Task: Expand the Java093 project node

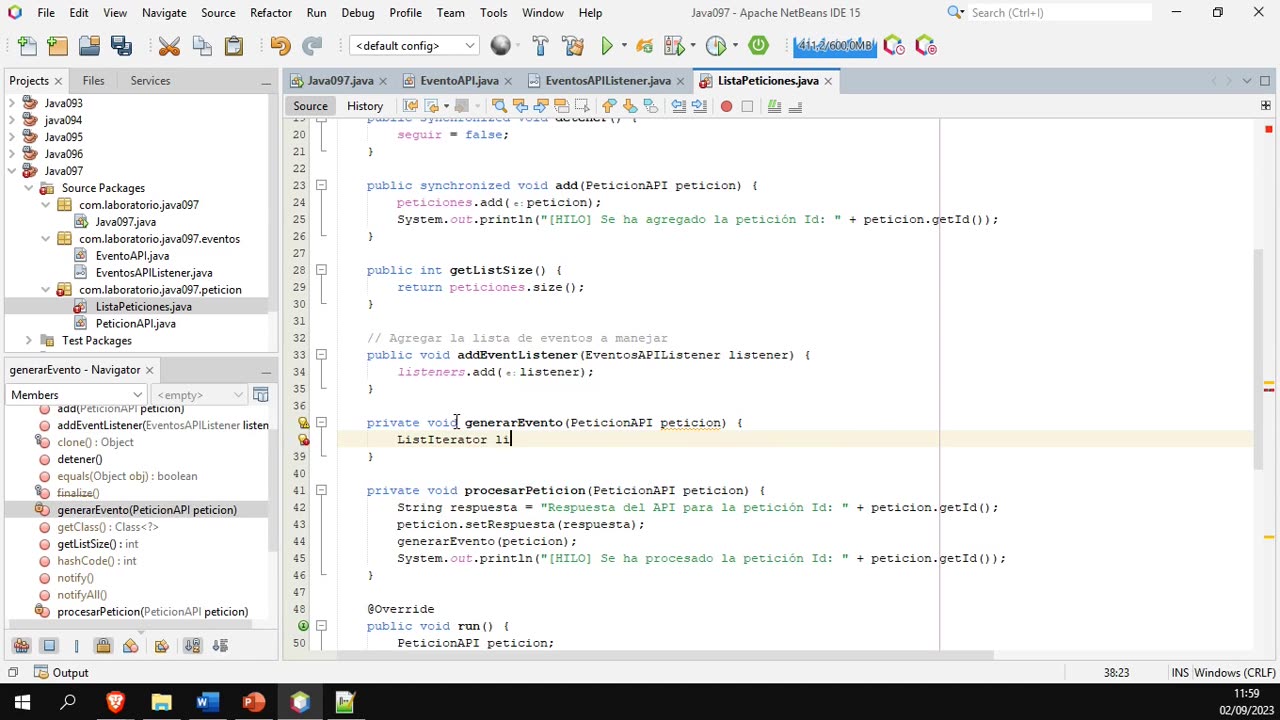Action: point(12,103)
